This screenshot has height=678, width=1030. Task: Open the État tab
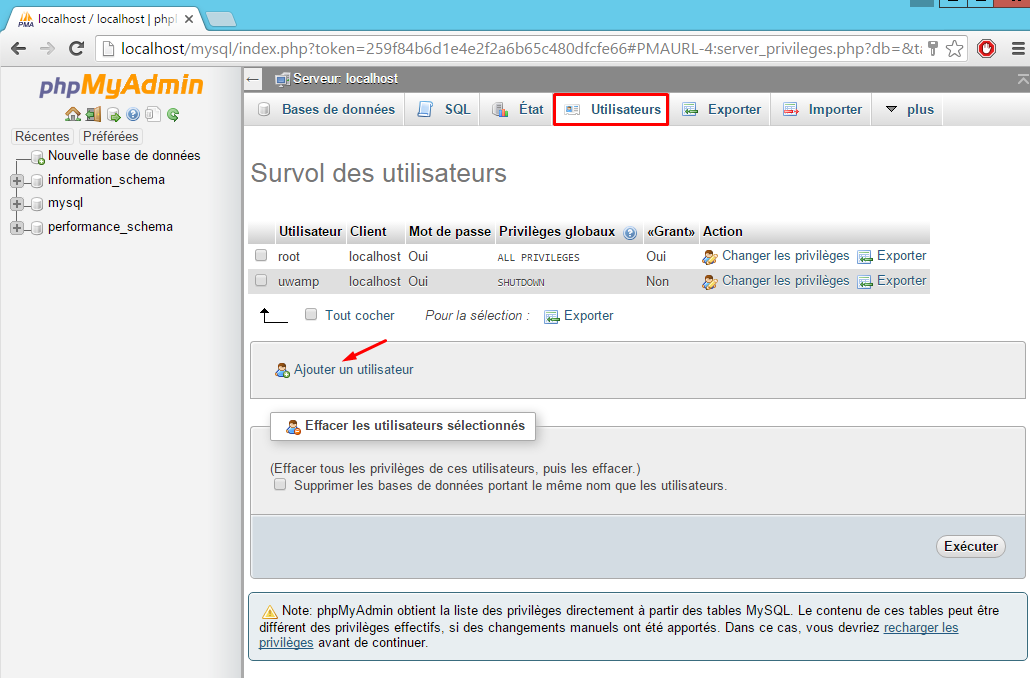click(518, 110)
